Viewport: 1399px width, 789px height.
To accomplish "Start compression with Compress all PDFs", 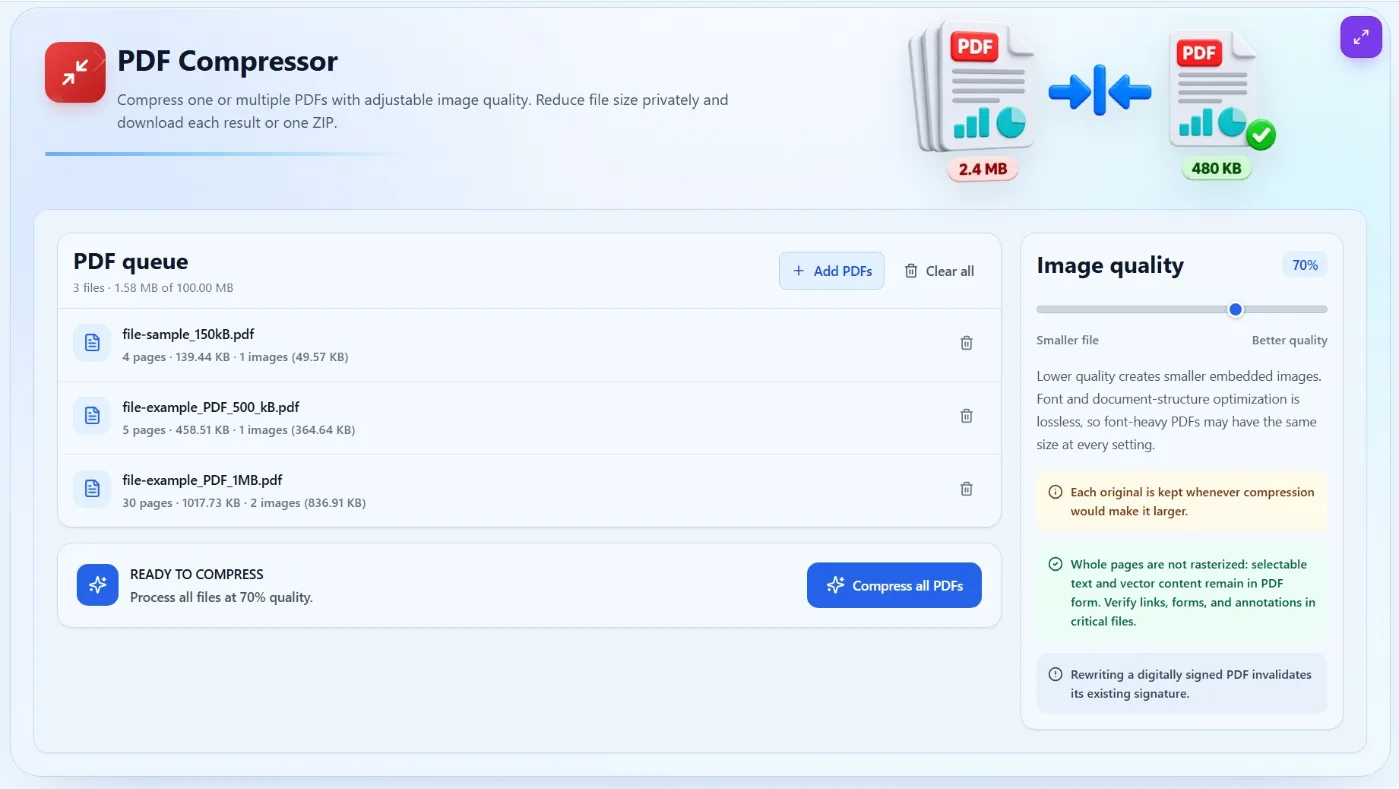I will point(894,585).
